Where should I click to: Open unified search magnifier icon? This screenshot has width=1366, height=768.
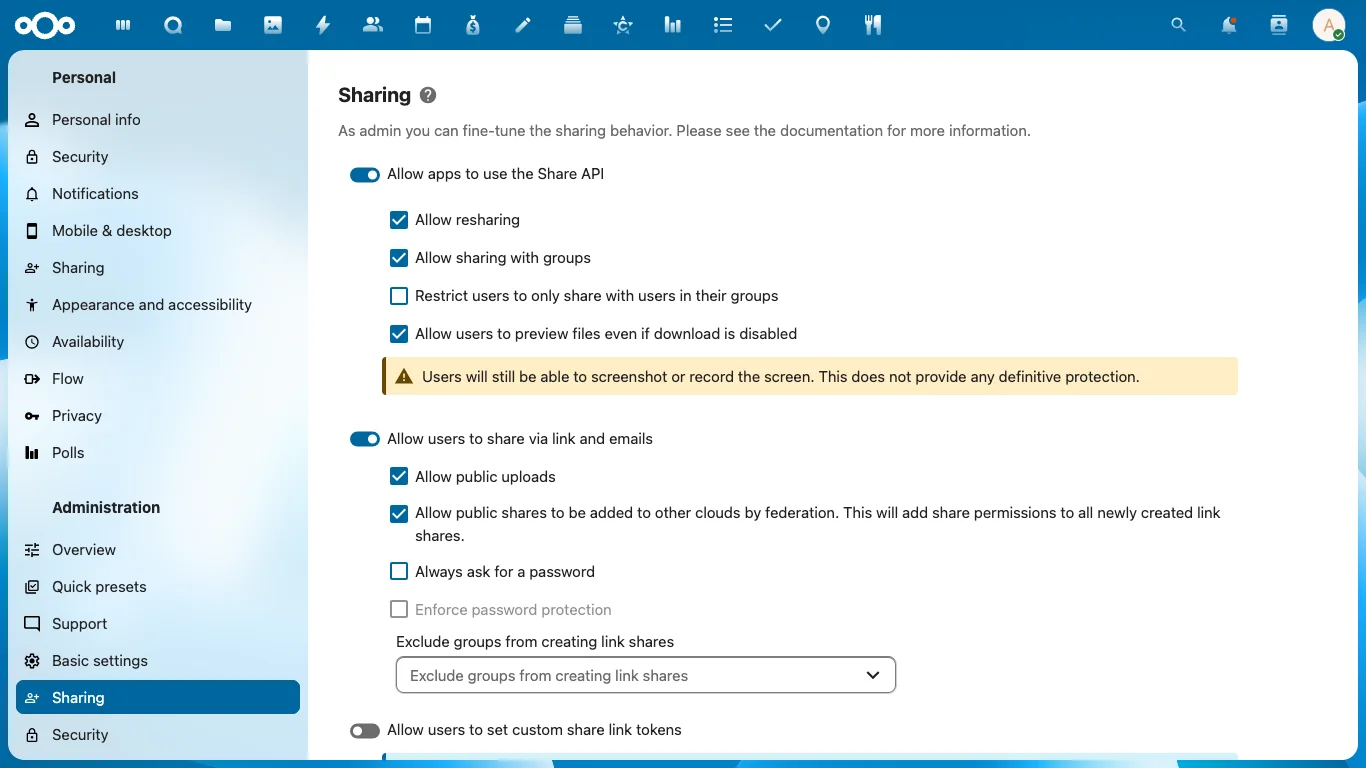pos(1179,25)
